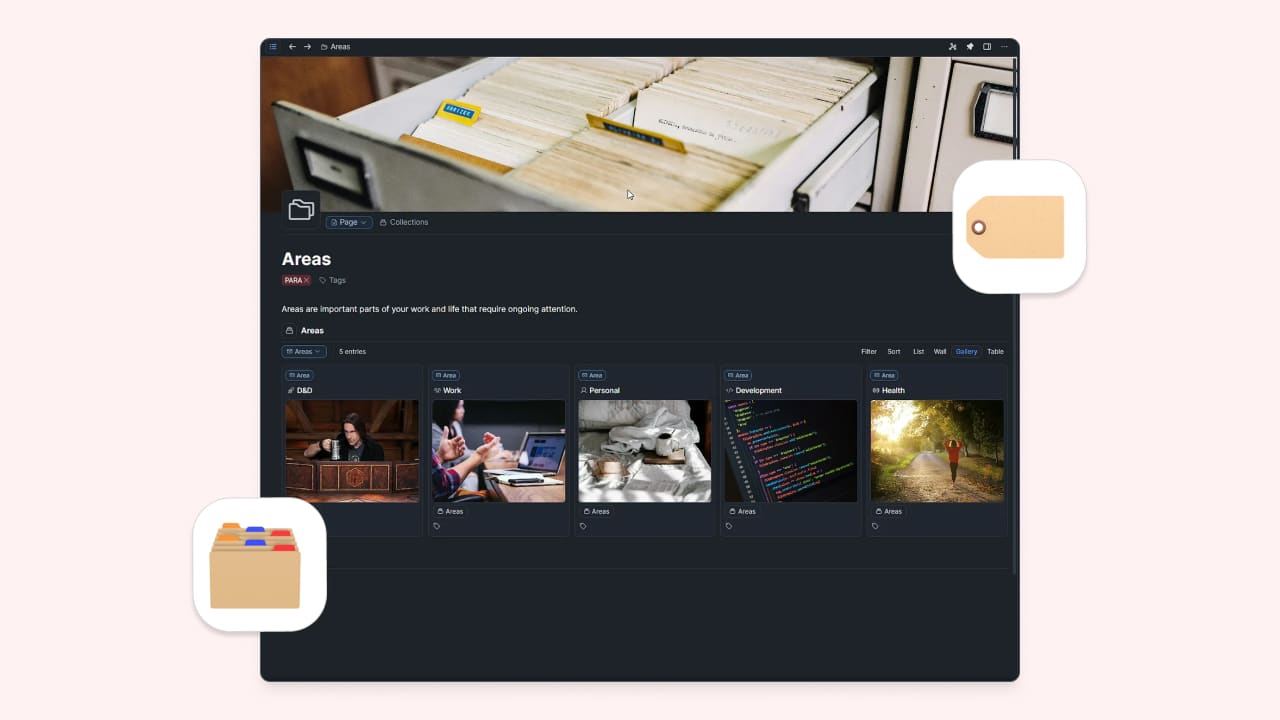1280x720 pixels.
Task: Go back with the left arrow
Action: coord(292,47)
